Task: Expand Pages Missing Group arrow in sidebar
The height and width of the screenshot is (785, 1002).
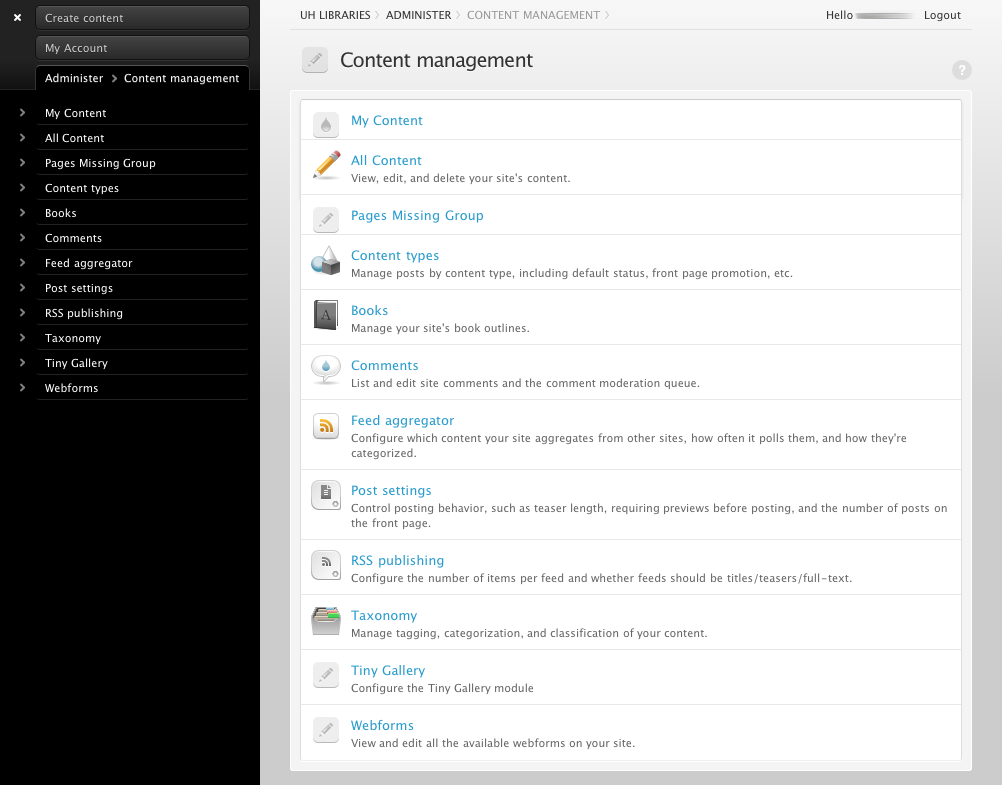Action: tap(22, 162)
